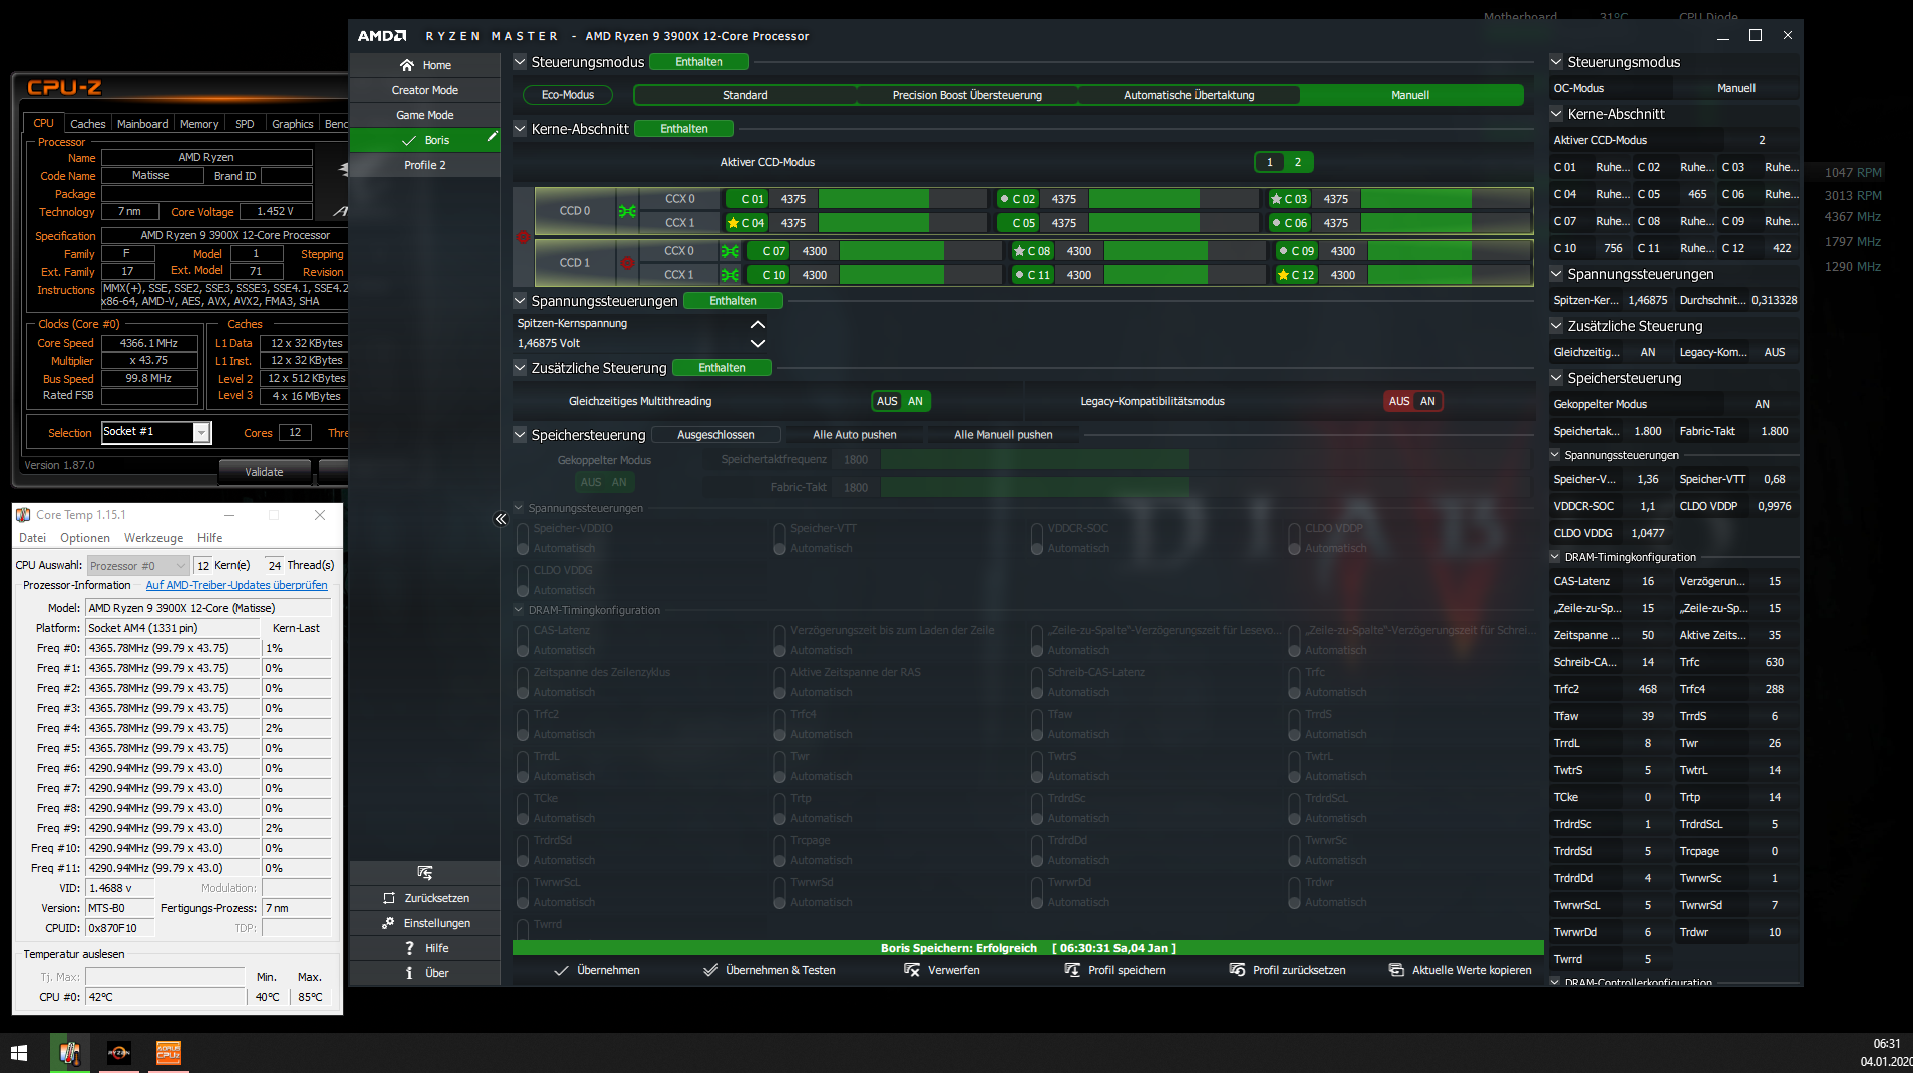The image size is (1913, 1073).
Task: Click the checkmark icon next to Boris profile
Action: coord(408,140)
